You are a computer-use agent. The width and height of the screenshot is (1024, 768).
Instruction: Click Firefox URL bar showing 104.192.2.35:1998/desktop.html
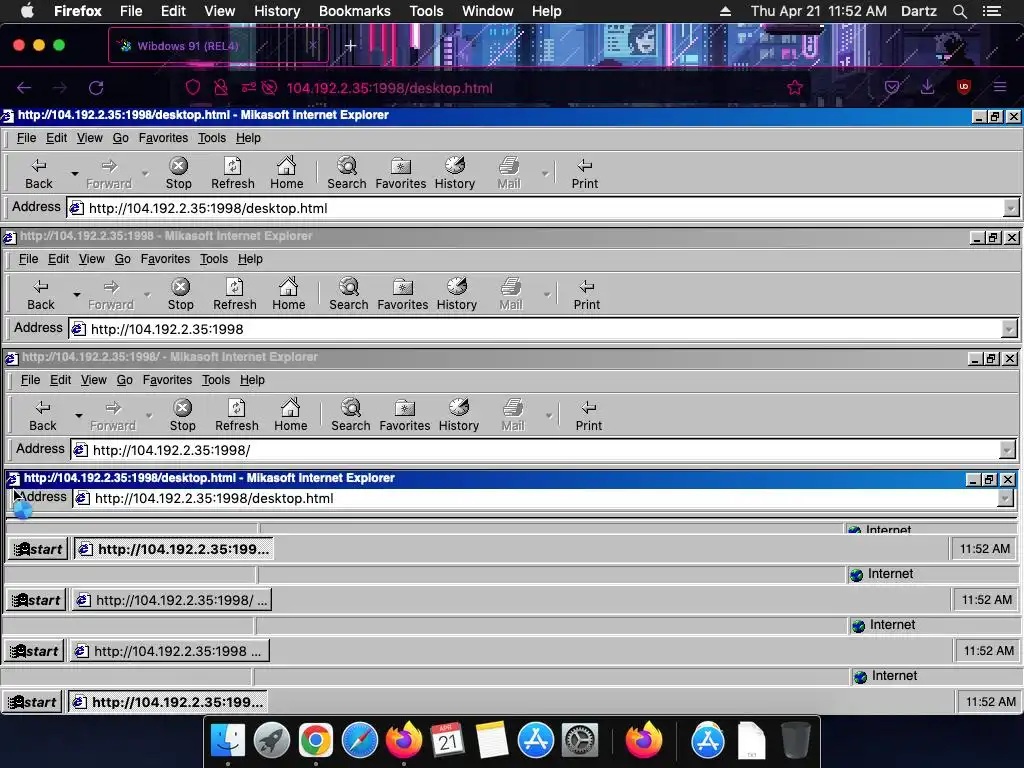pos(389,88)
